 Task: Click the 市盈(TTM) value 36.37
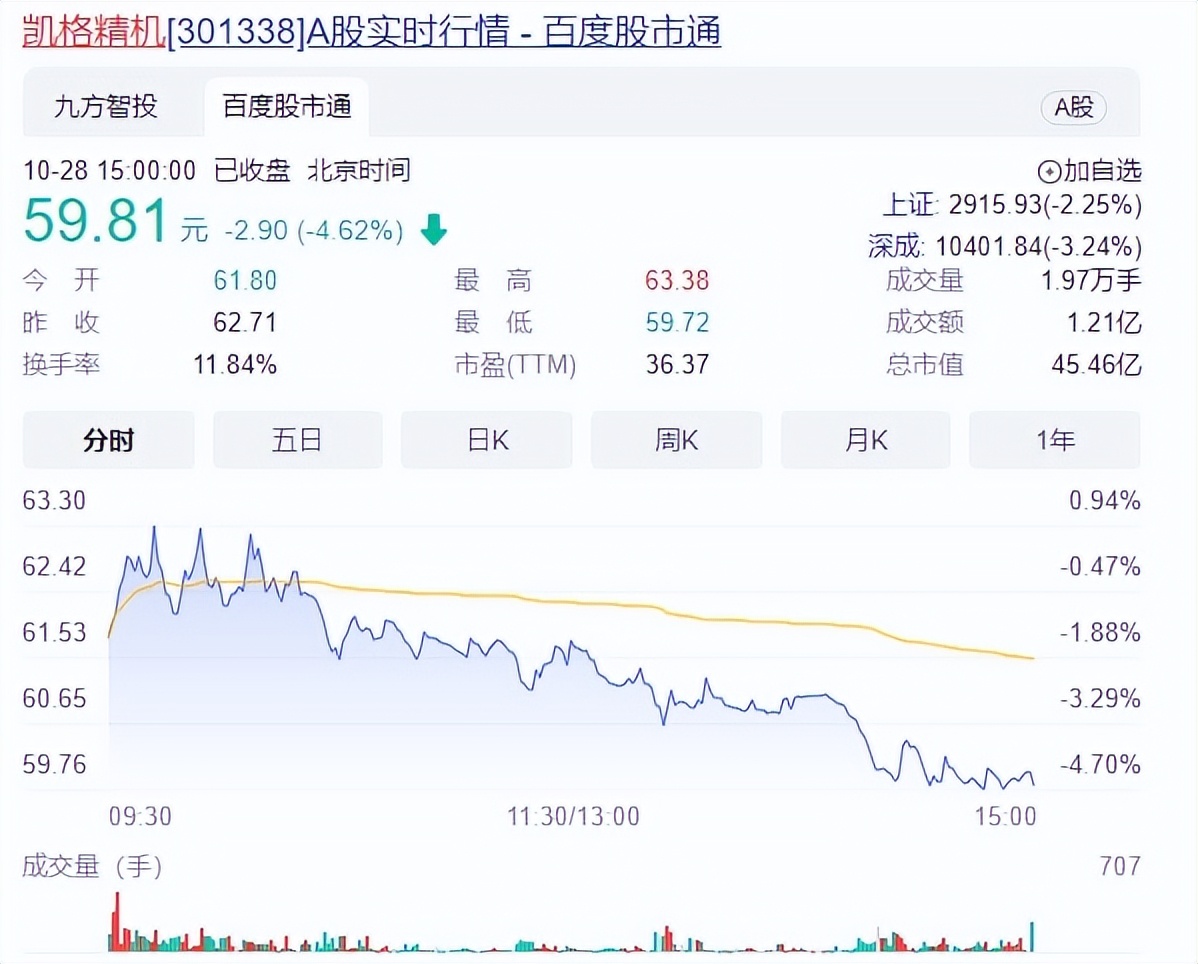tap(677, 365)
